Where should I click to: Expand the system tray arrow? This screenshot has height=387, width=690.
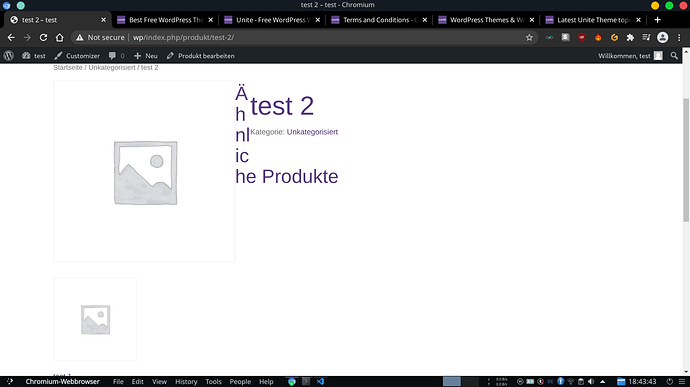[602, 382]
